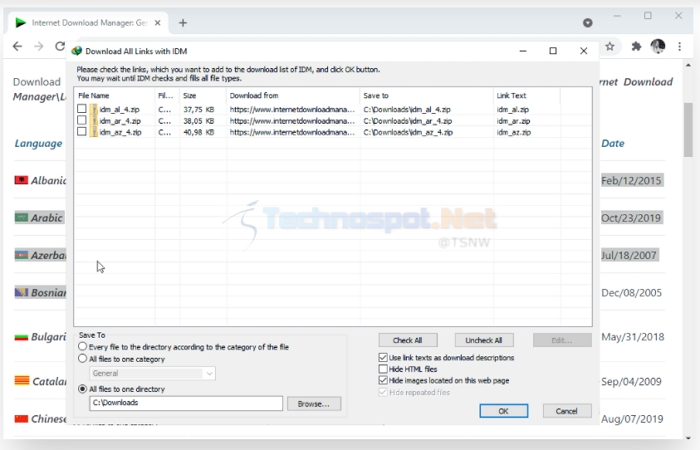
Task: Open the browser profile avatar
Action: [658, 46]
